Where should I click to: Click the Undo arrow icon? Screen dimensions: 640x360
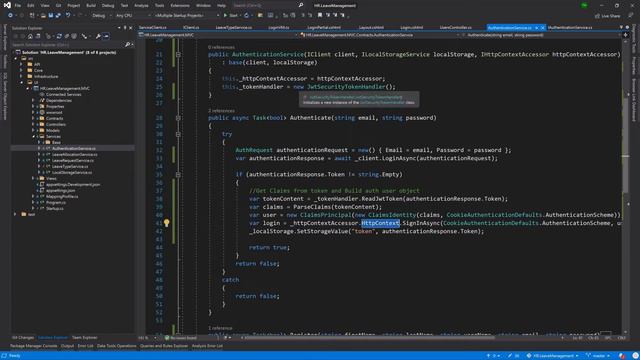(68, 16)
